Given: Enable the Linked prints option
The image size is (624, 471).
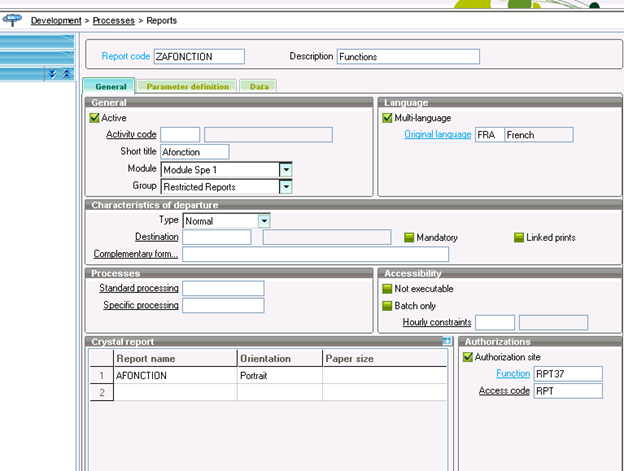Looking at the screenshot, I should [x=518, y=238].
